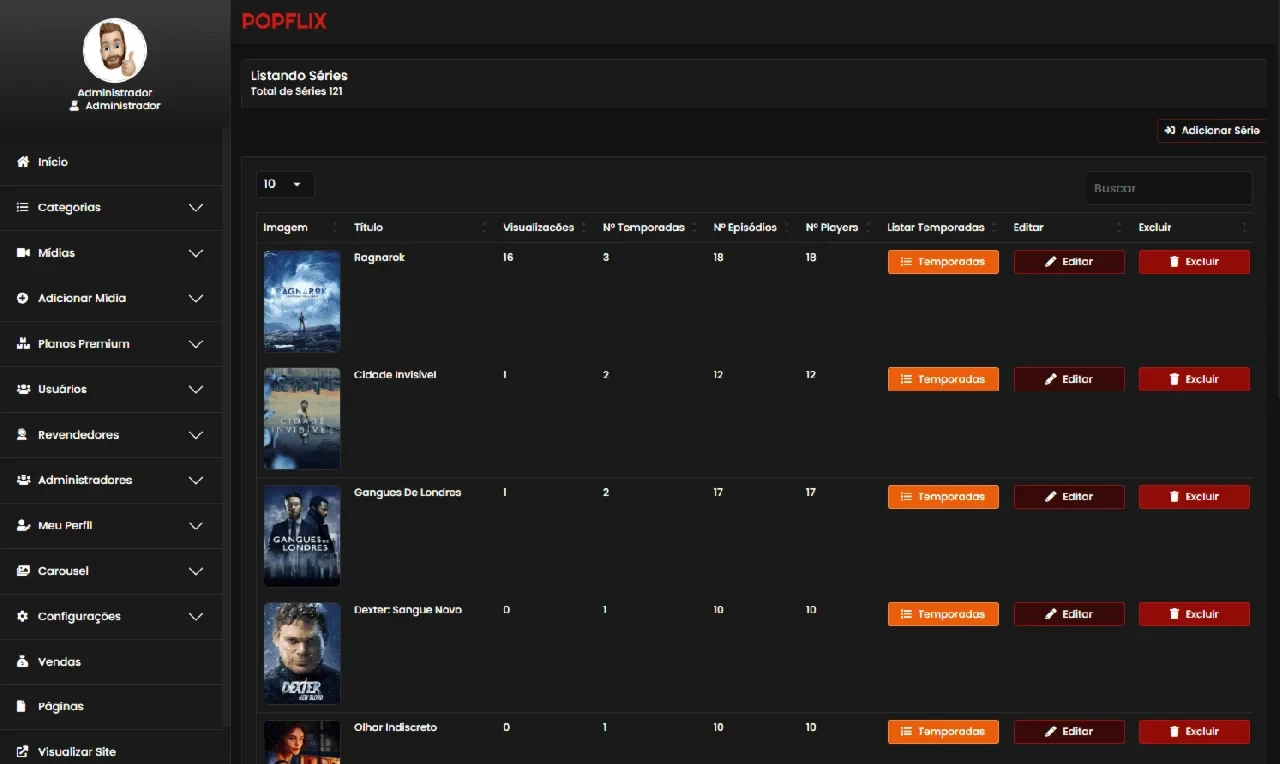Click Excluir for Olhar Indiscreto
Screen dimensions: 1280x764
1194,732
